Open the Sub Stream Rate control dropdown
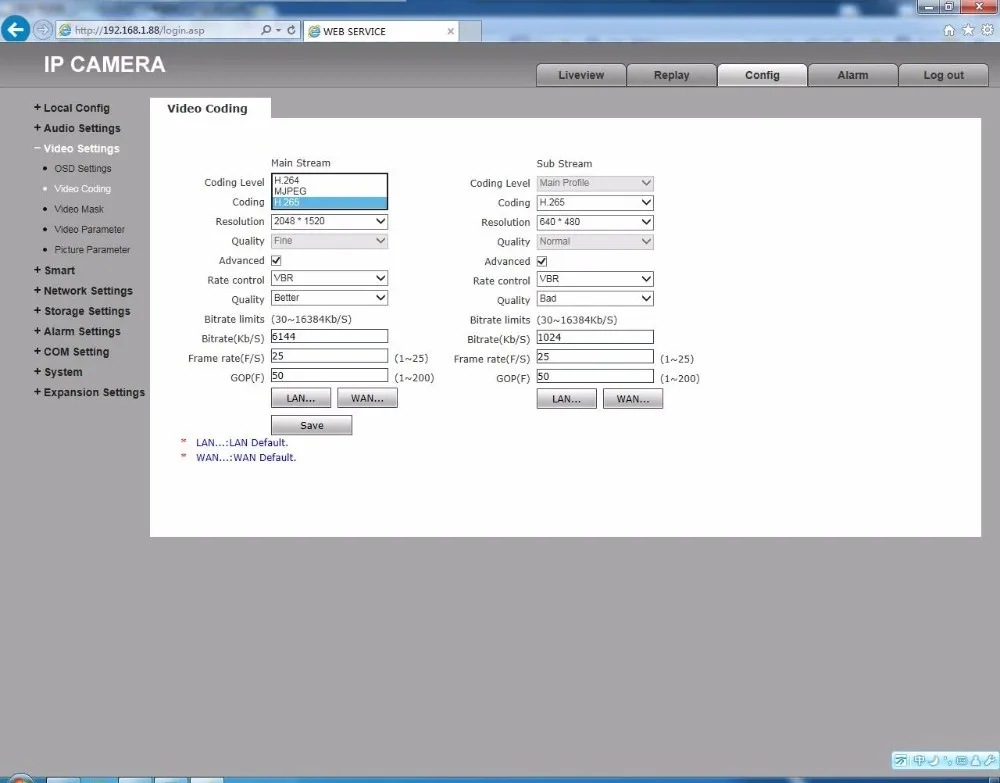This screenshot has width=1000, height=783. [x=595, y=279]
